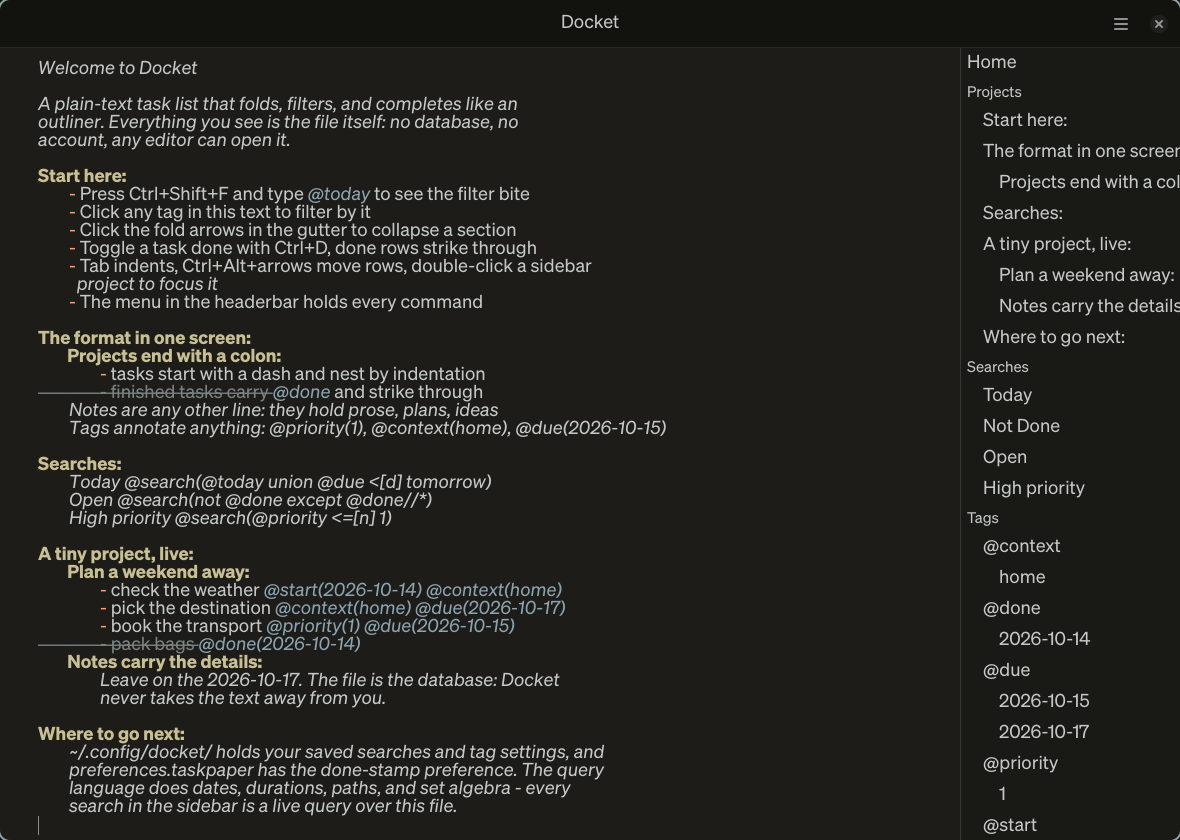Open 'The format in one screen' sidebar project
The height and width of the screenshot is (840, 1180).
click(x=1081, y=151)
